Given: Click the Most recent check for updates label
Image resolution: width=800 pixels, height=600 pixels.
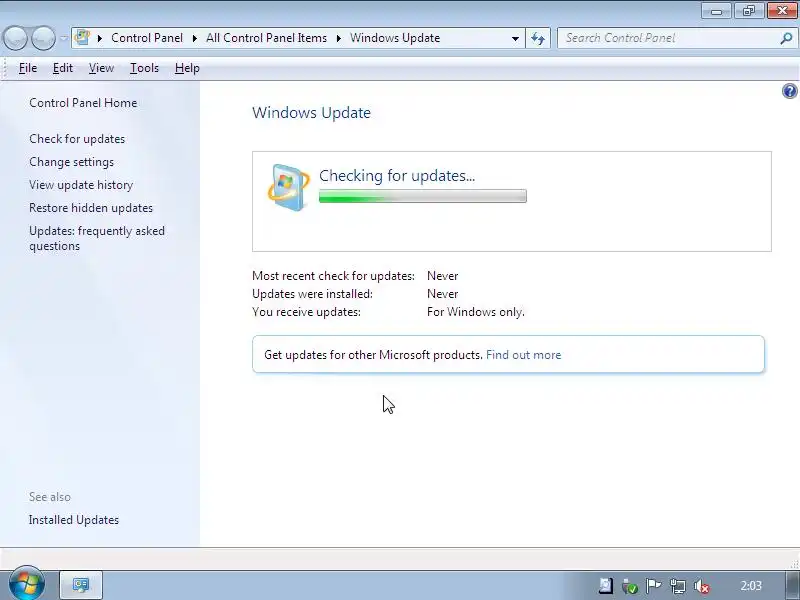Looking at the screenshot, I should point(334,276).
